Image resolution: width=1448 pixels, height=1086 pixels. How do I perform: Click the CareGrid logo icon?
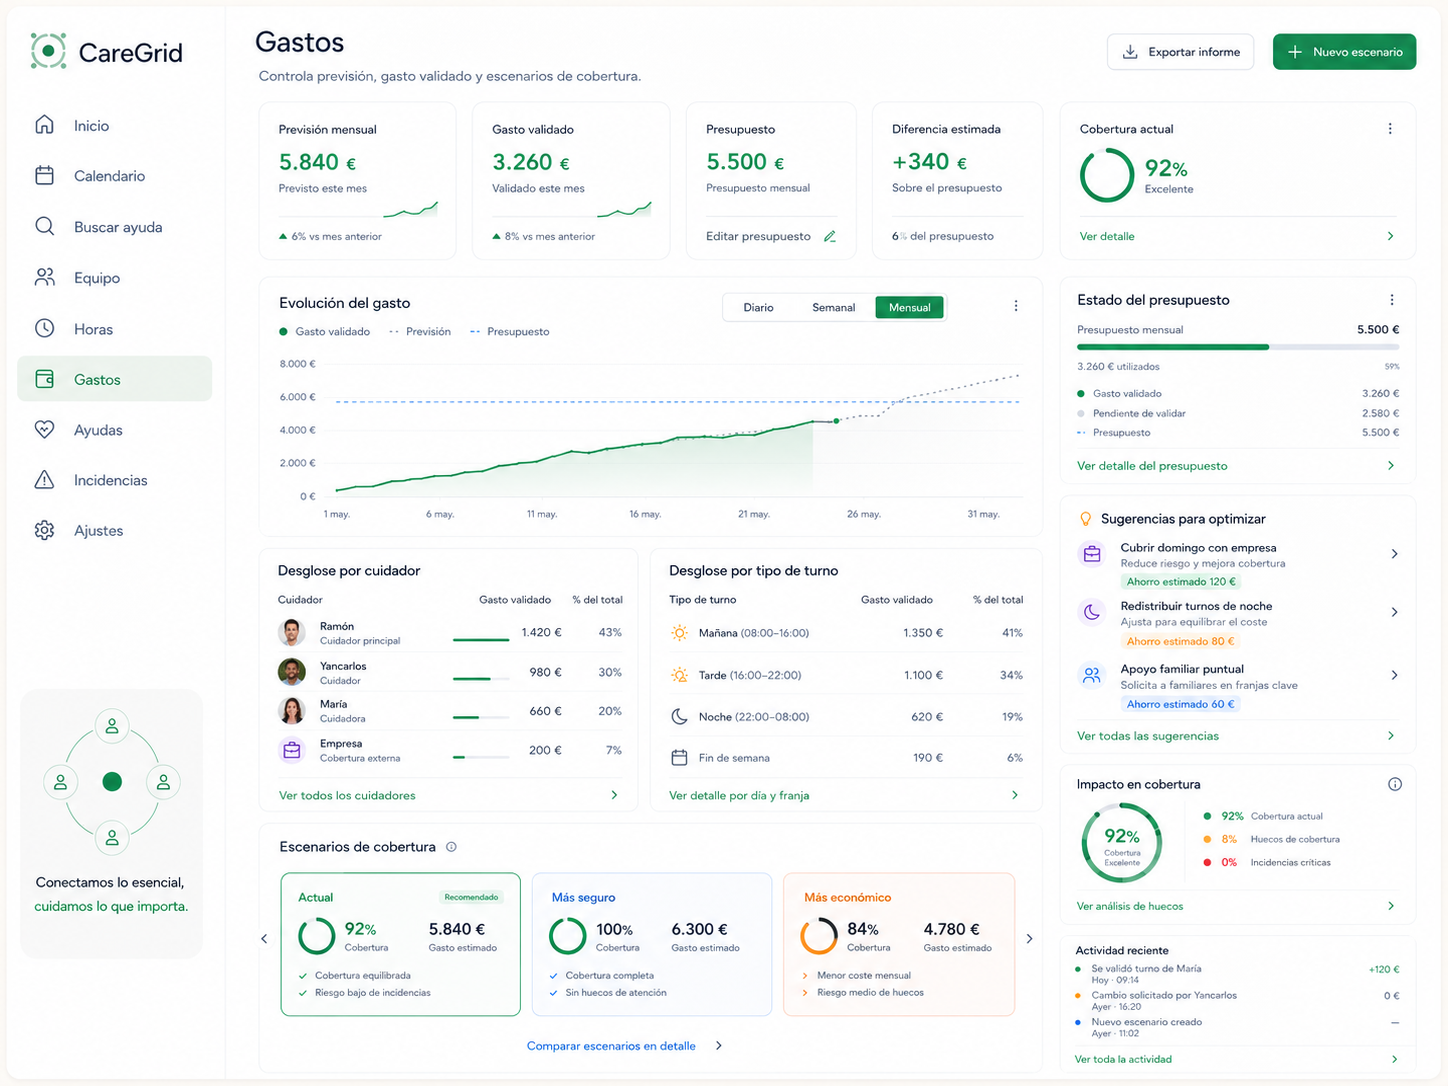[x=48, y=51]
